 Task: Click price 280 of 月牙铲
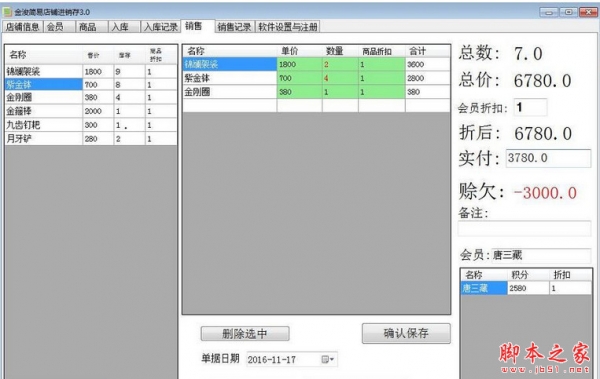pos(98,139)
